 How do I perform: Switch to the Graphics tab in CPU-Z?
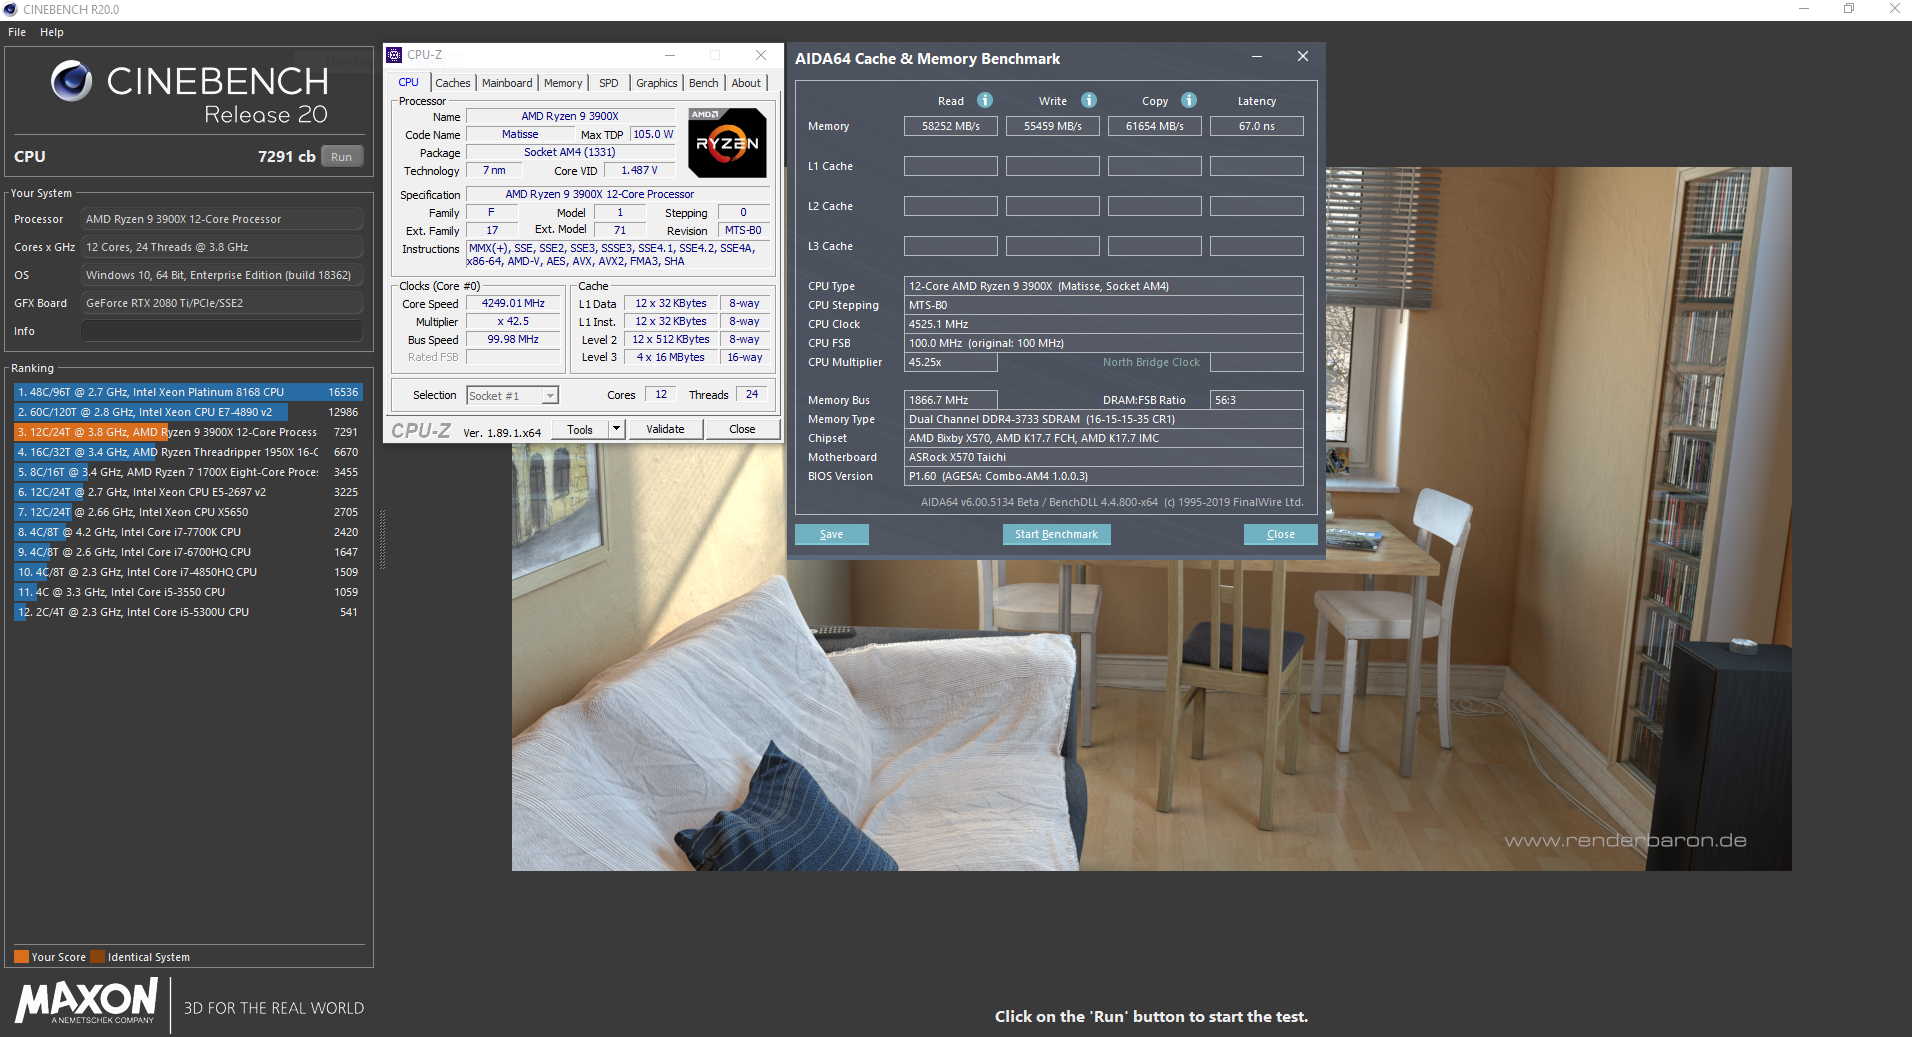click(657, 83)
